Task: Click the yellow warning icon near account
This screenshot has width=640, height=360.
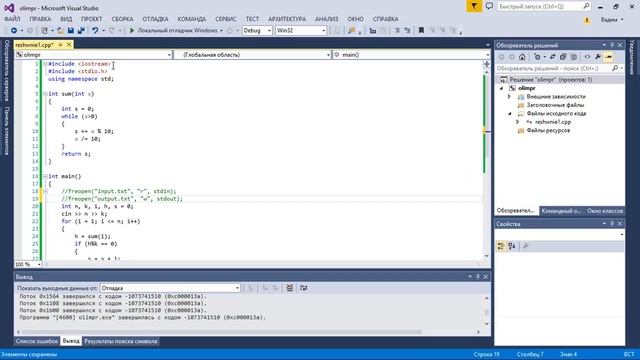Action: (587, 20)
